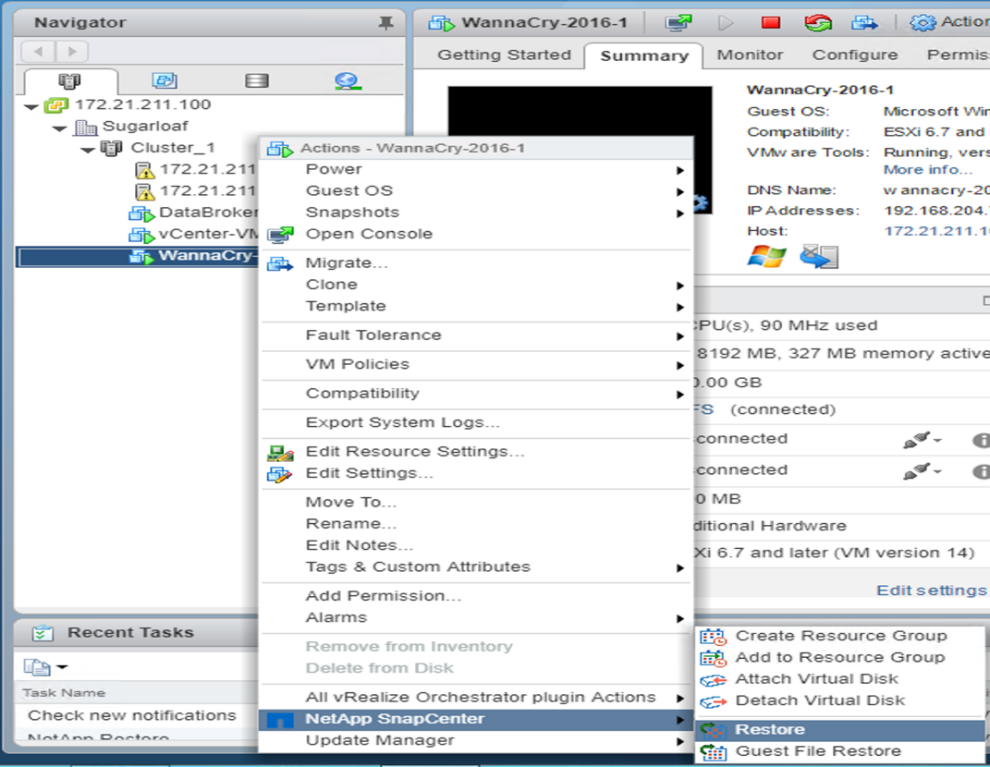The width and height of the screenshot is (990, 767).
Task: Click the Edit settings link
Action: pyautogui.click(x=931, y=591)
